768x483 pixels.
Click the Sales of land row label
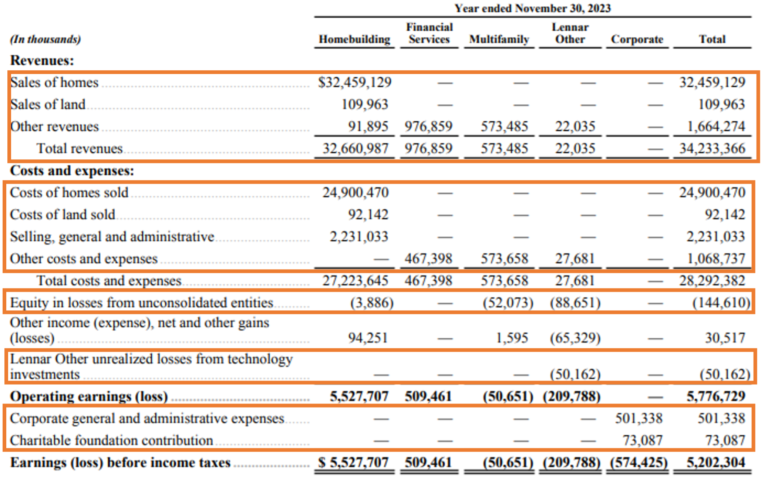click(48, 104)
